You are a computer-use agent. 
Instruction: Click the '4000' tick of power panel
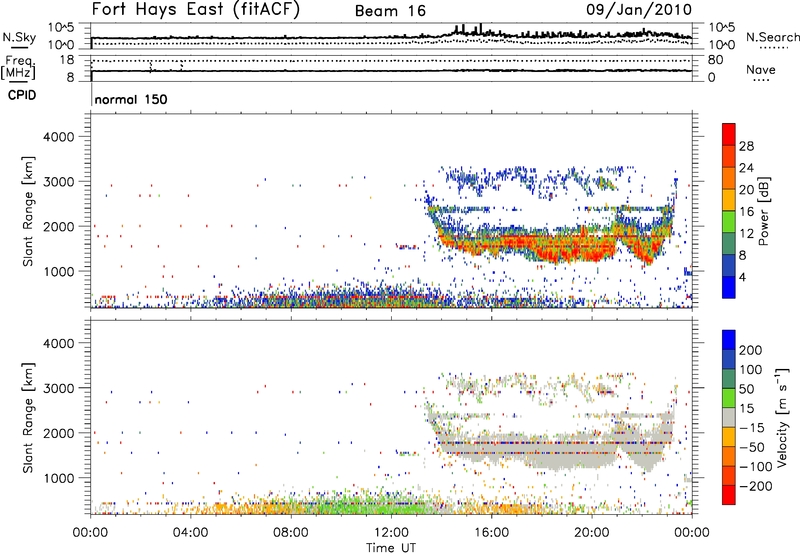point(58,137)
